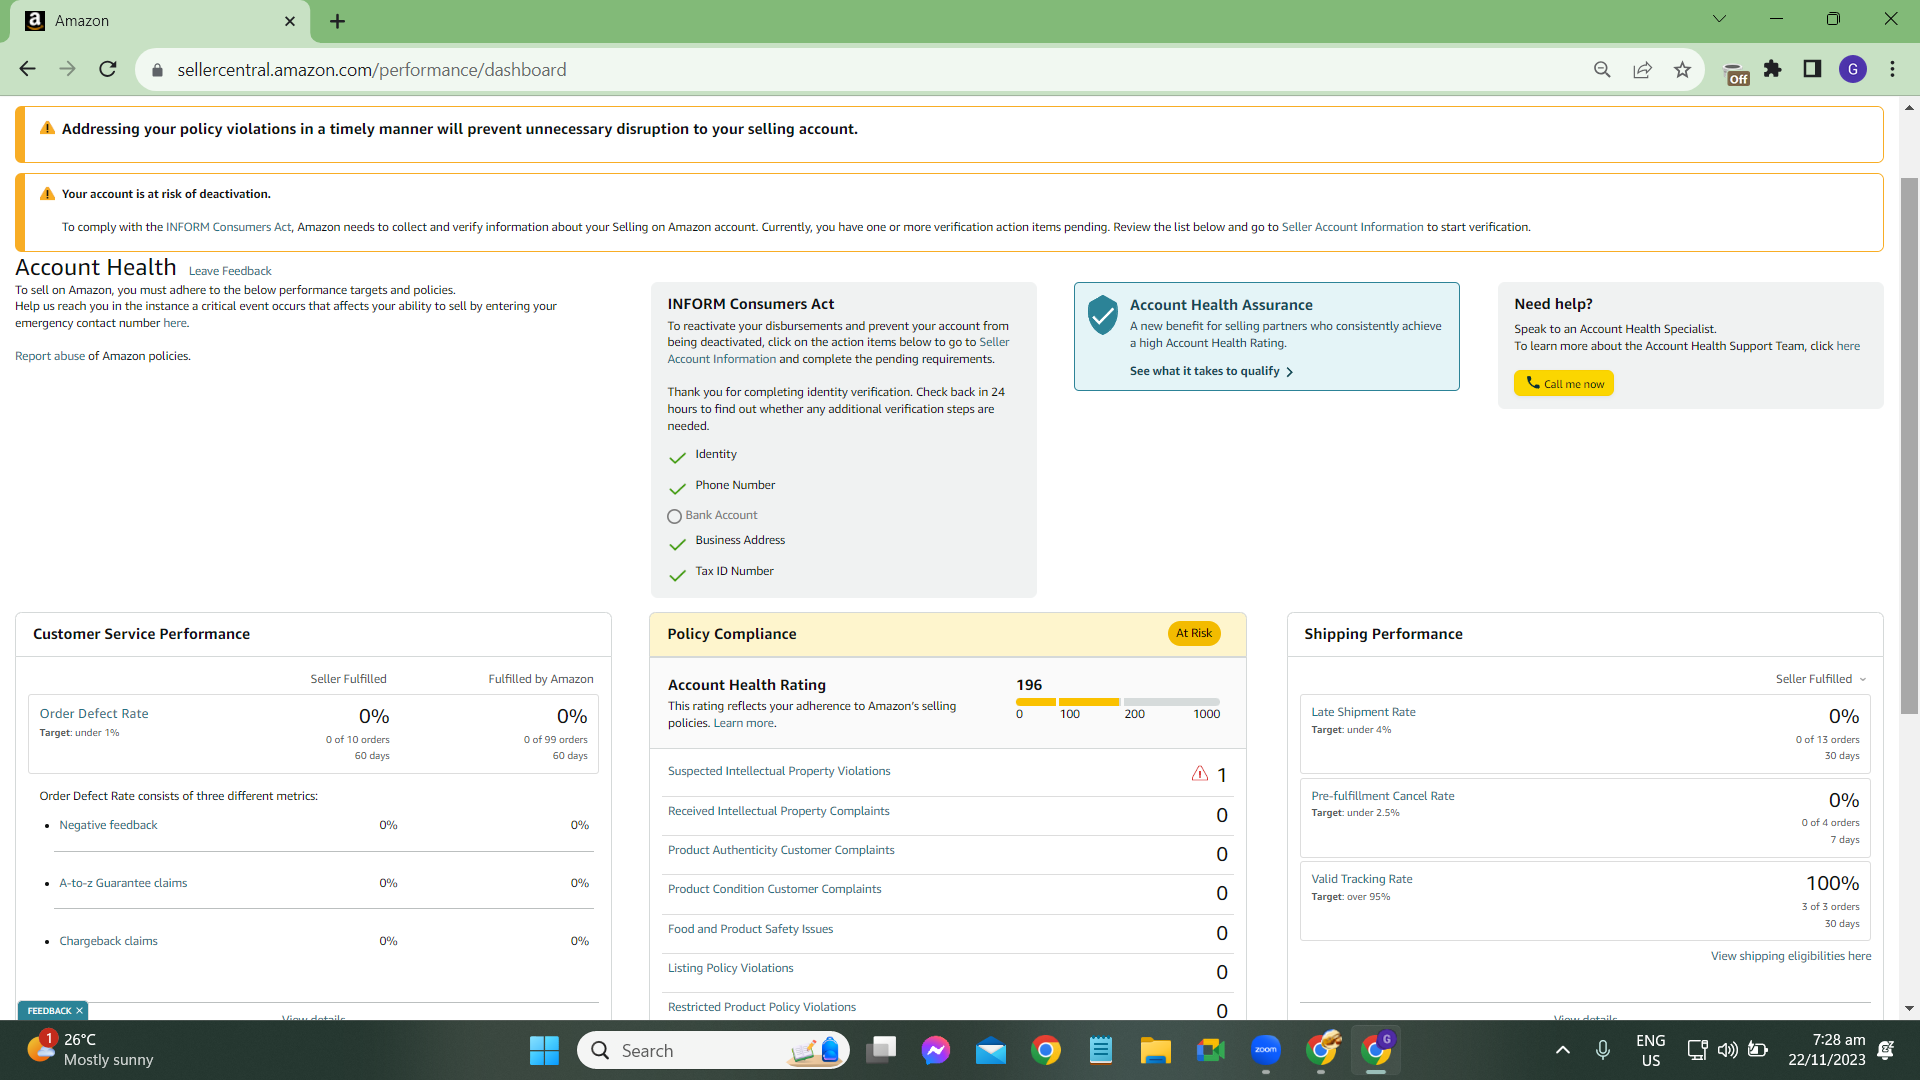Share this page icon

point(1642,69)
